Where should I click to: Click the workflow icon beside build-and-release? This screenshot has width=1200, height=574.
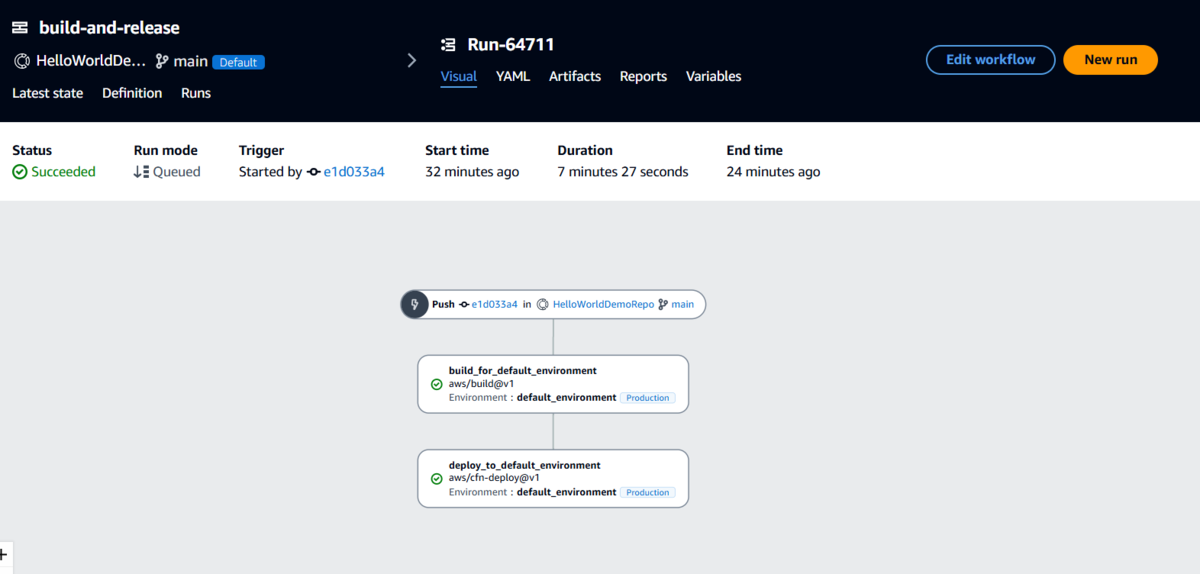coord(20,28)
